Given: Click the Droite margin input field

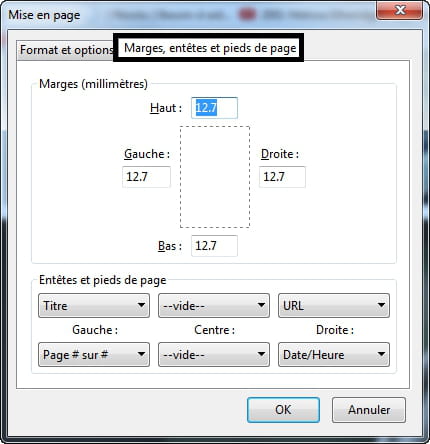Looking at the screenshot, I should [282, 177].
